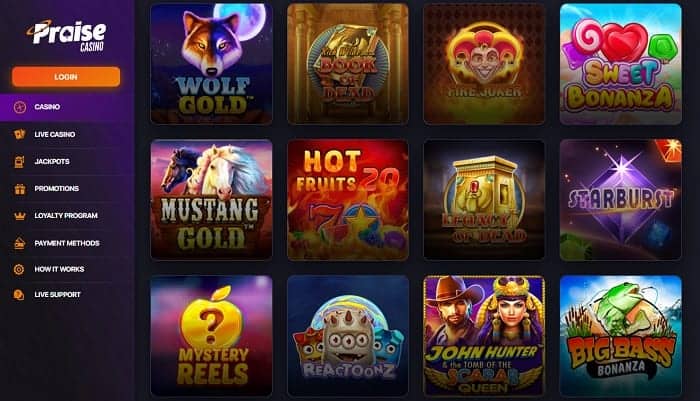The image size is (700, 401).
Task: Launch the Big Bass Bonanza game
Action: (621, 336)
